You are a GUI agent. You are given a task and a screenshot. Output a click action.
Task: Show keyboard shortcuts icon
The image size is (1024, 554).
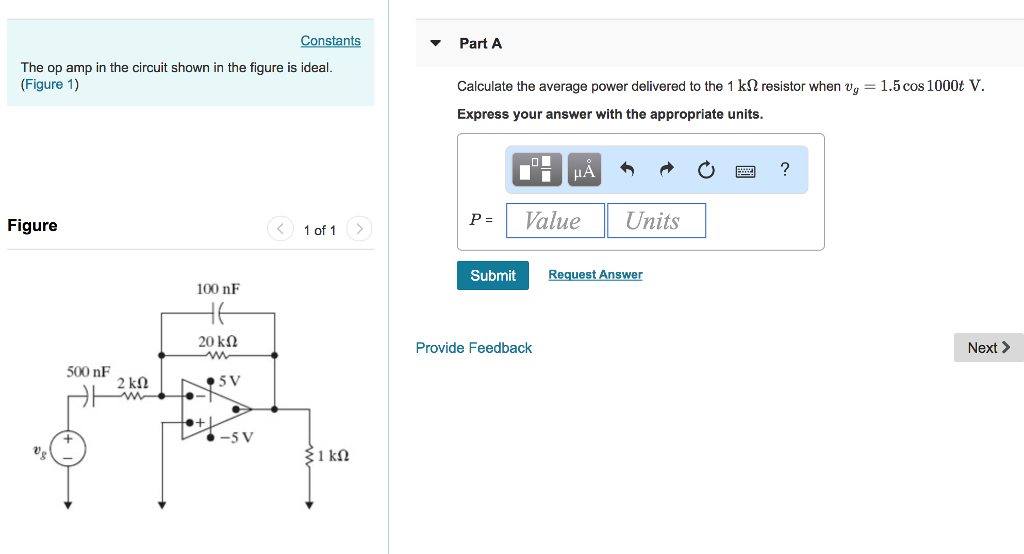[x=745, y=171]
